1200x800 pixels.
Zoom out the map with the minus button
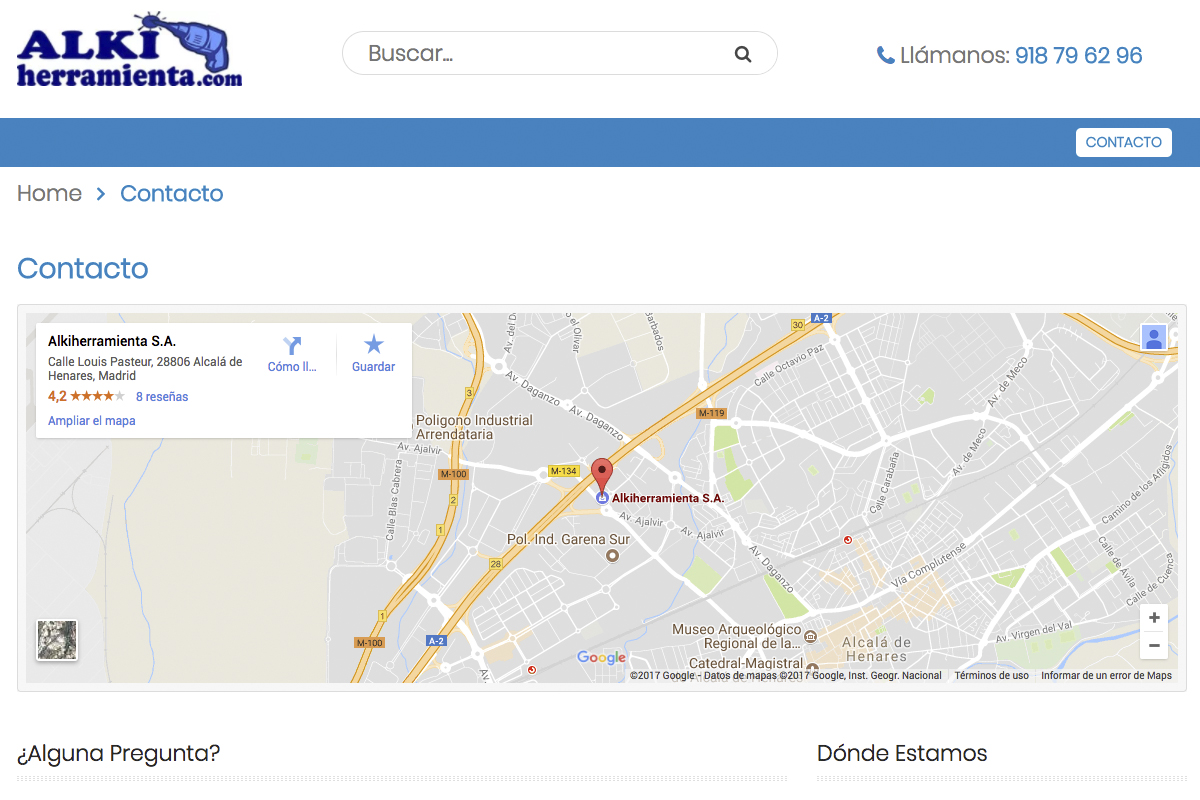[1154, 645]
